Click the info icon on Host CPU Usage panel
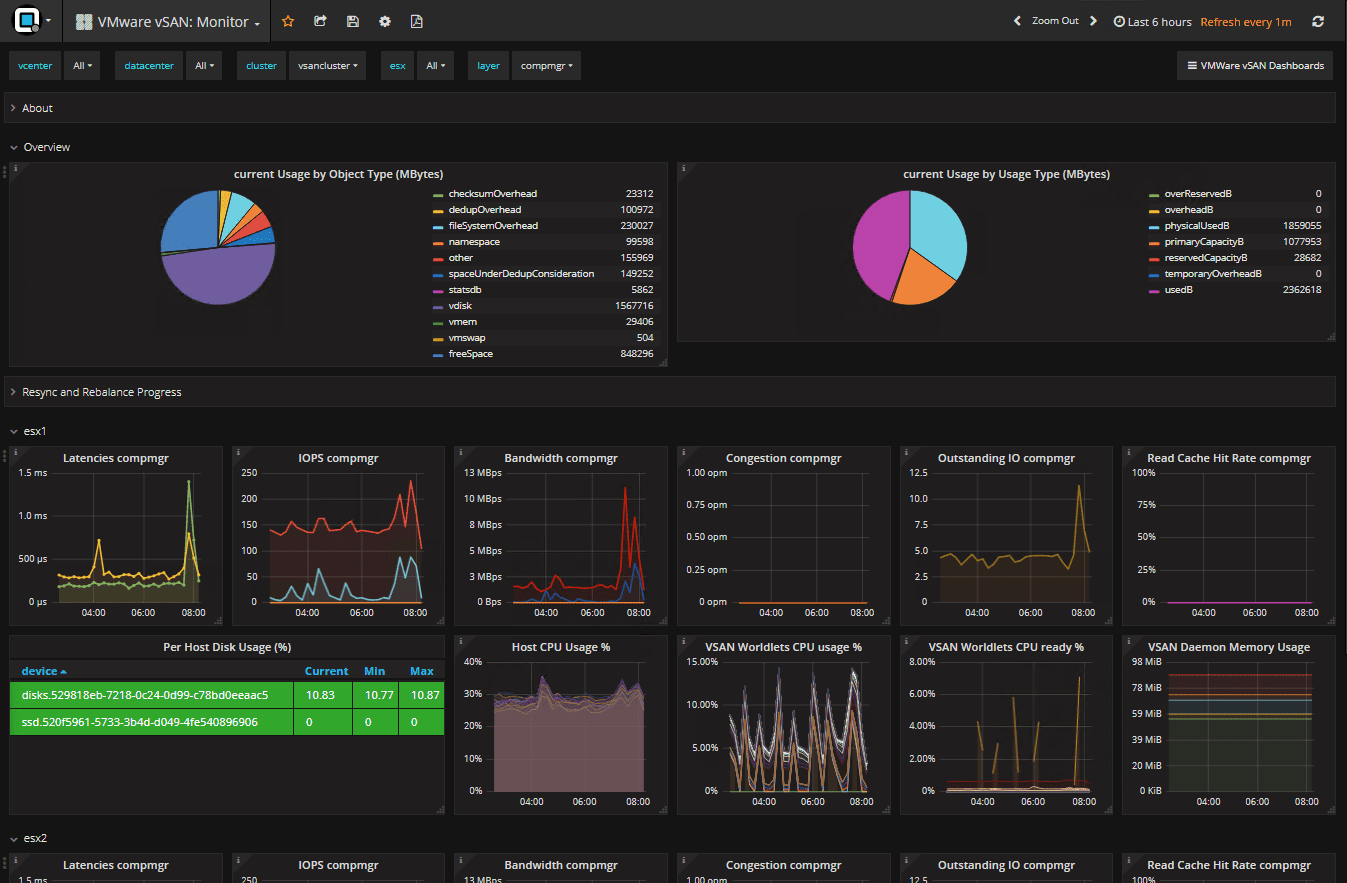This screenshot has height=883, width=1347. [x=458, y=640]
